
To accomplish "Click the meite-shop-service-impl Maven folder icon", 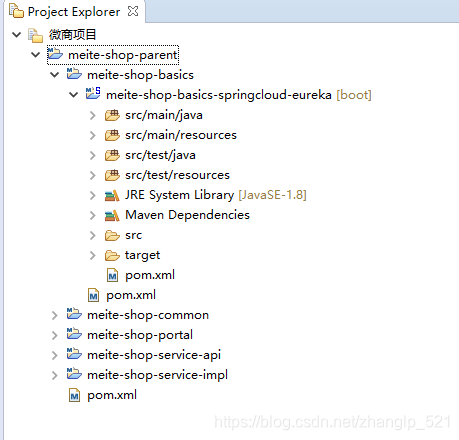I will coord(74,374).
